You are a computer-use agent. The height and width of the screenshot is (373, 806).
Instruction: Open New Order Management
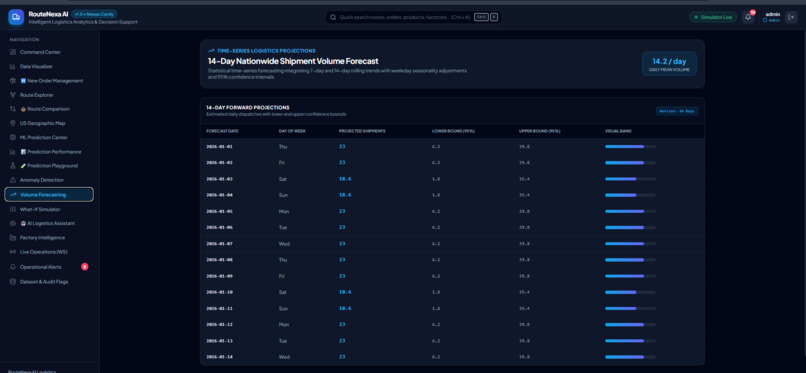(49, 81)
